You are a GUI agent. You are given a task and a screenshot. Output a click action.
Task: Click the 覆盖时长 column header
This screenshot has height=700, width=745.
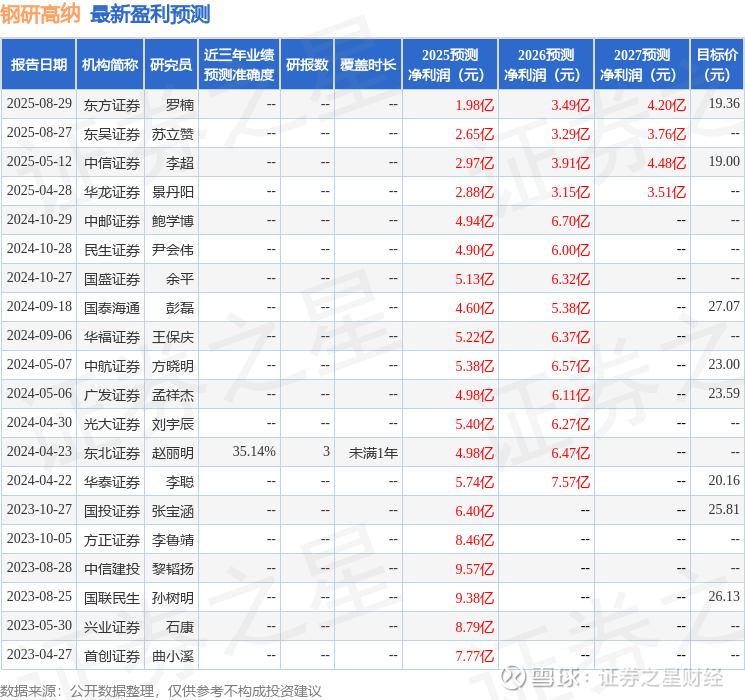[368, 65]
